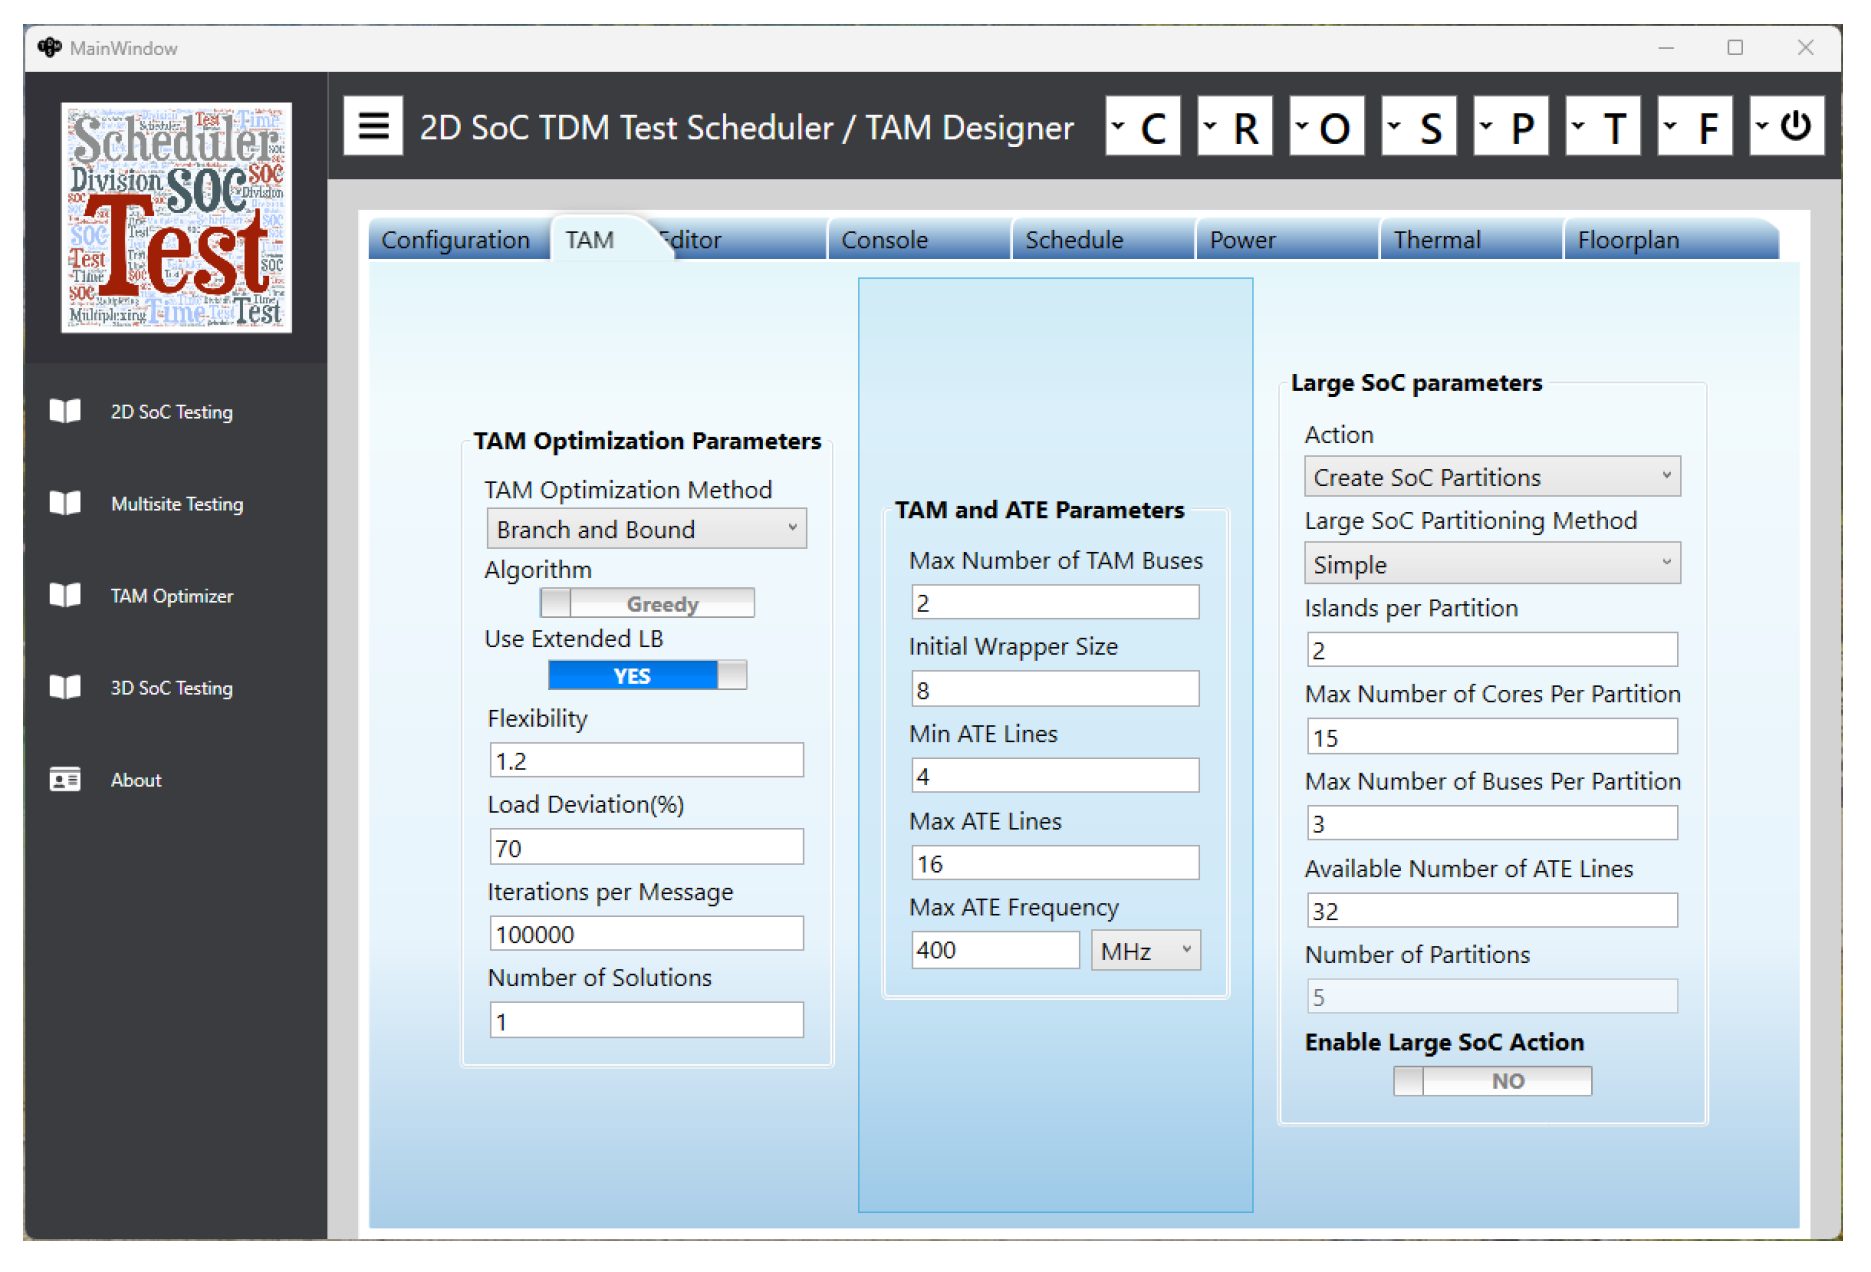Open TAM Optimizer from sidebar
The width and height of the screenshot is (1871, 1272).
pos(172,596)
